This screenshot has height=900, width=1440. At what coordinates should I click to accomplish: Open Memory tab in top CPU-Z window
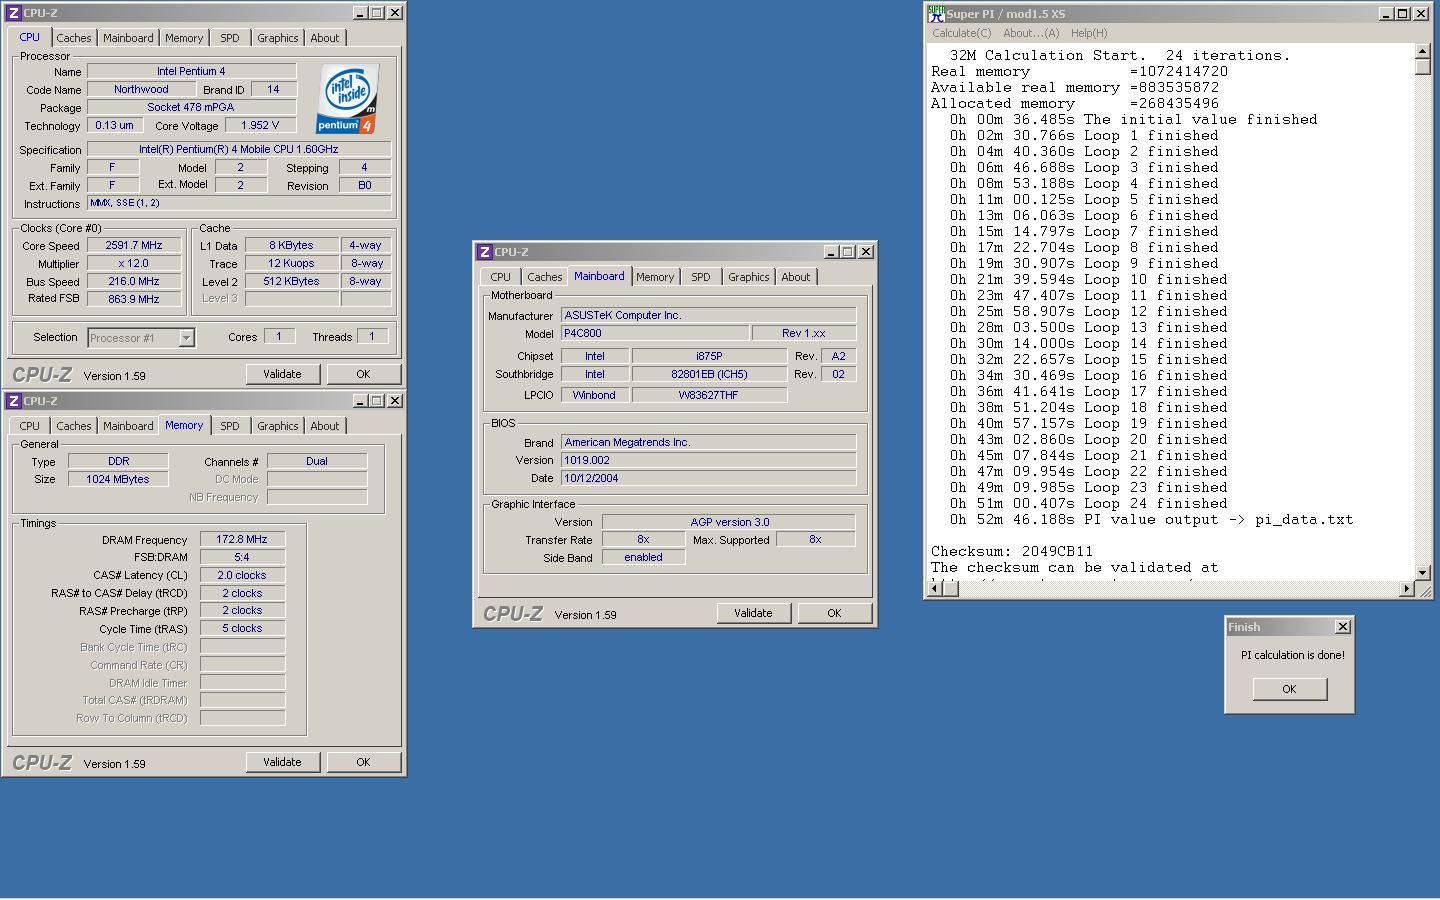(184, 38)
